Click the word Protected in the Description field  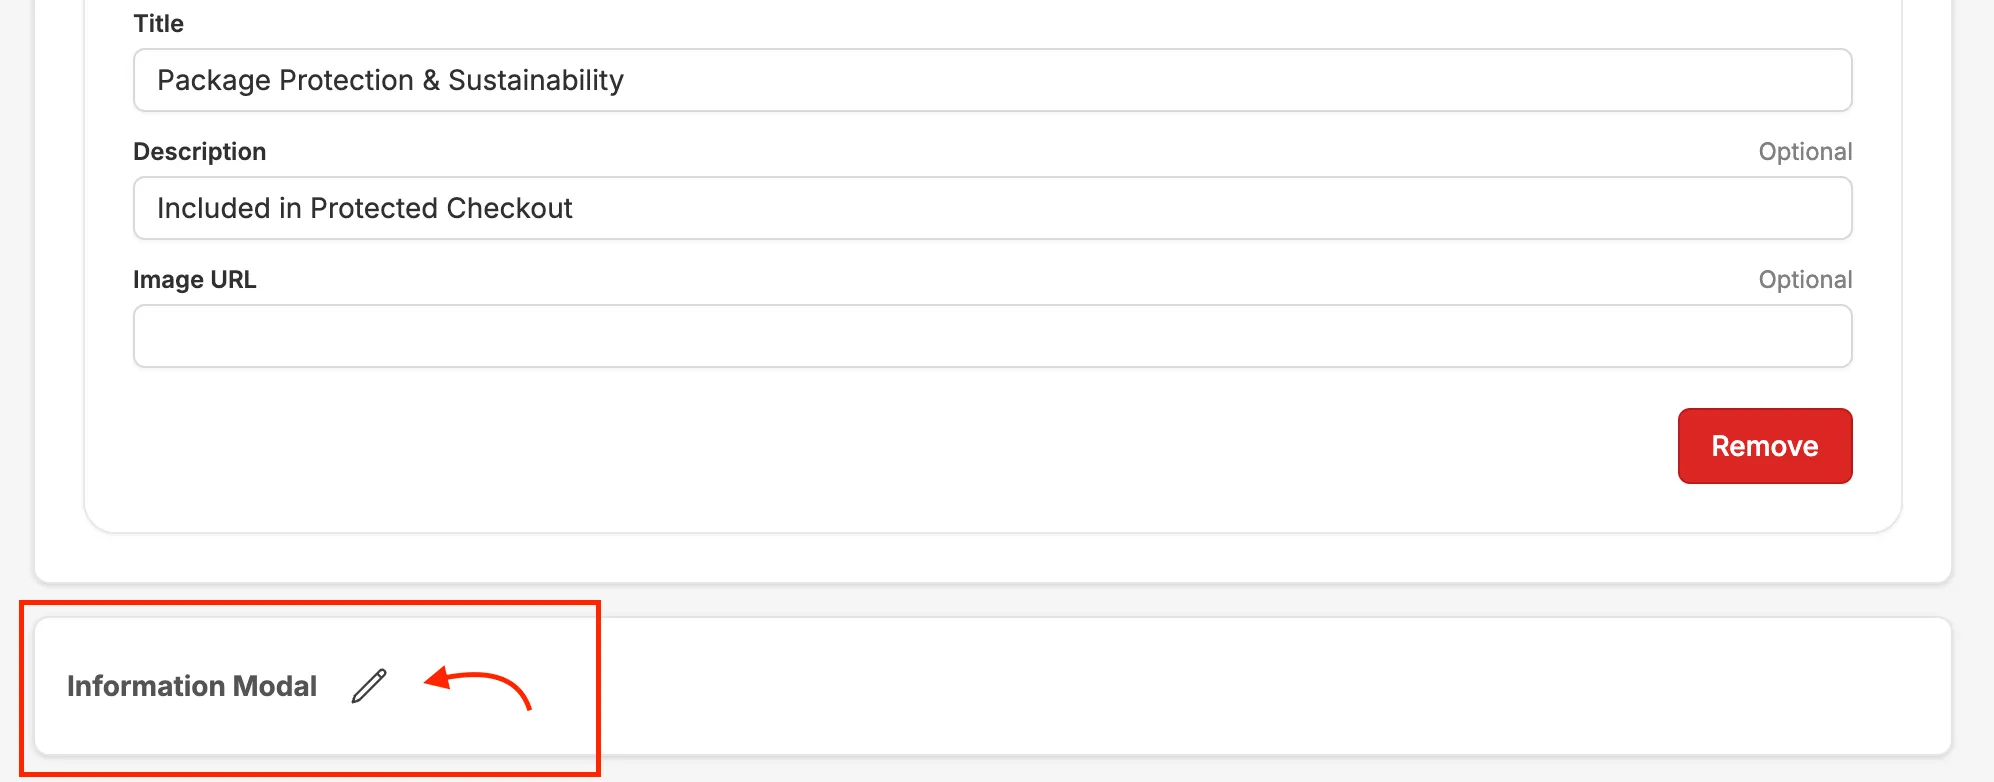[x=374, y=208]
